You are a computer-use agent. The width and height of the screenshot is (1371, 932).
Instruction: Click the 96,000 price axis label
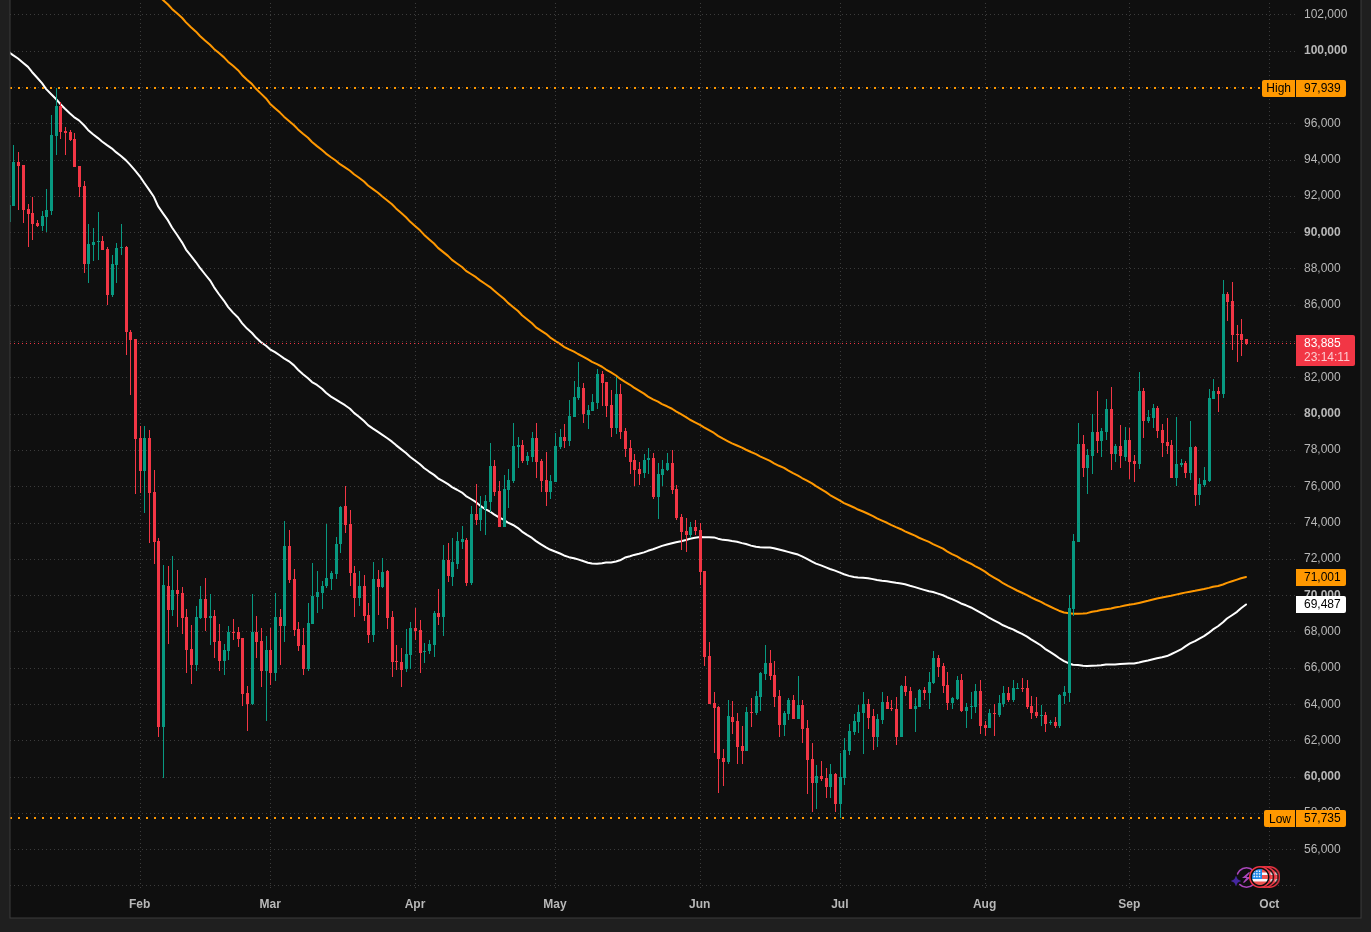click(1322, 123)
